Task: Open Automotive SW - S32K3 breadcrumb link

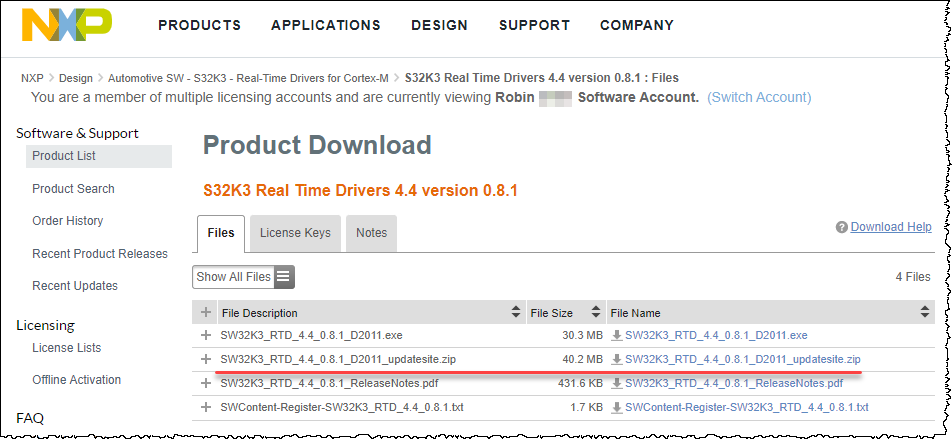Action: pos(247,78)
